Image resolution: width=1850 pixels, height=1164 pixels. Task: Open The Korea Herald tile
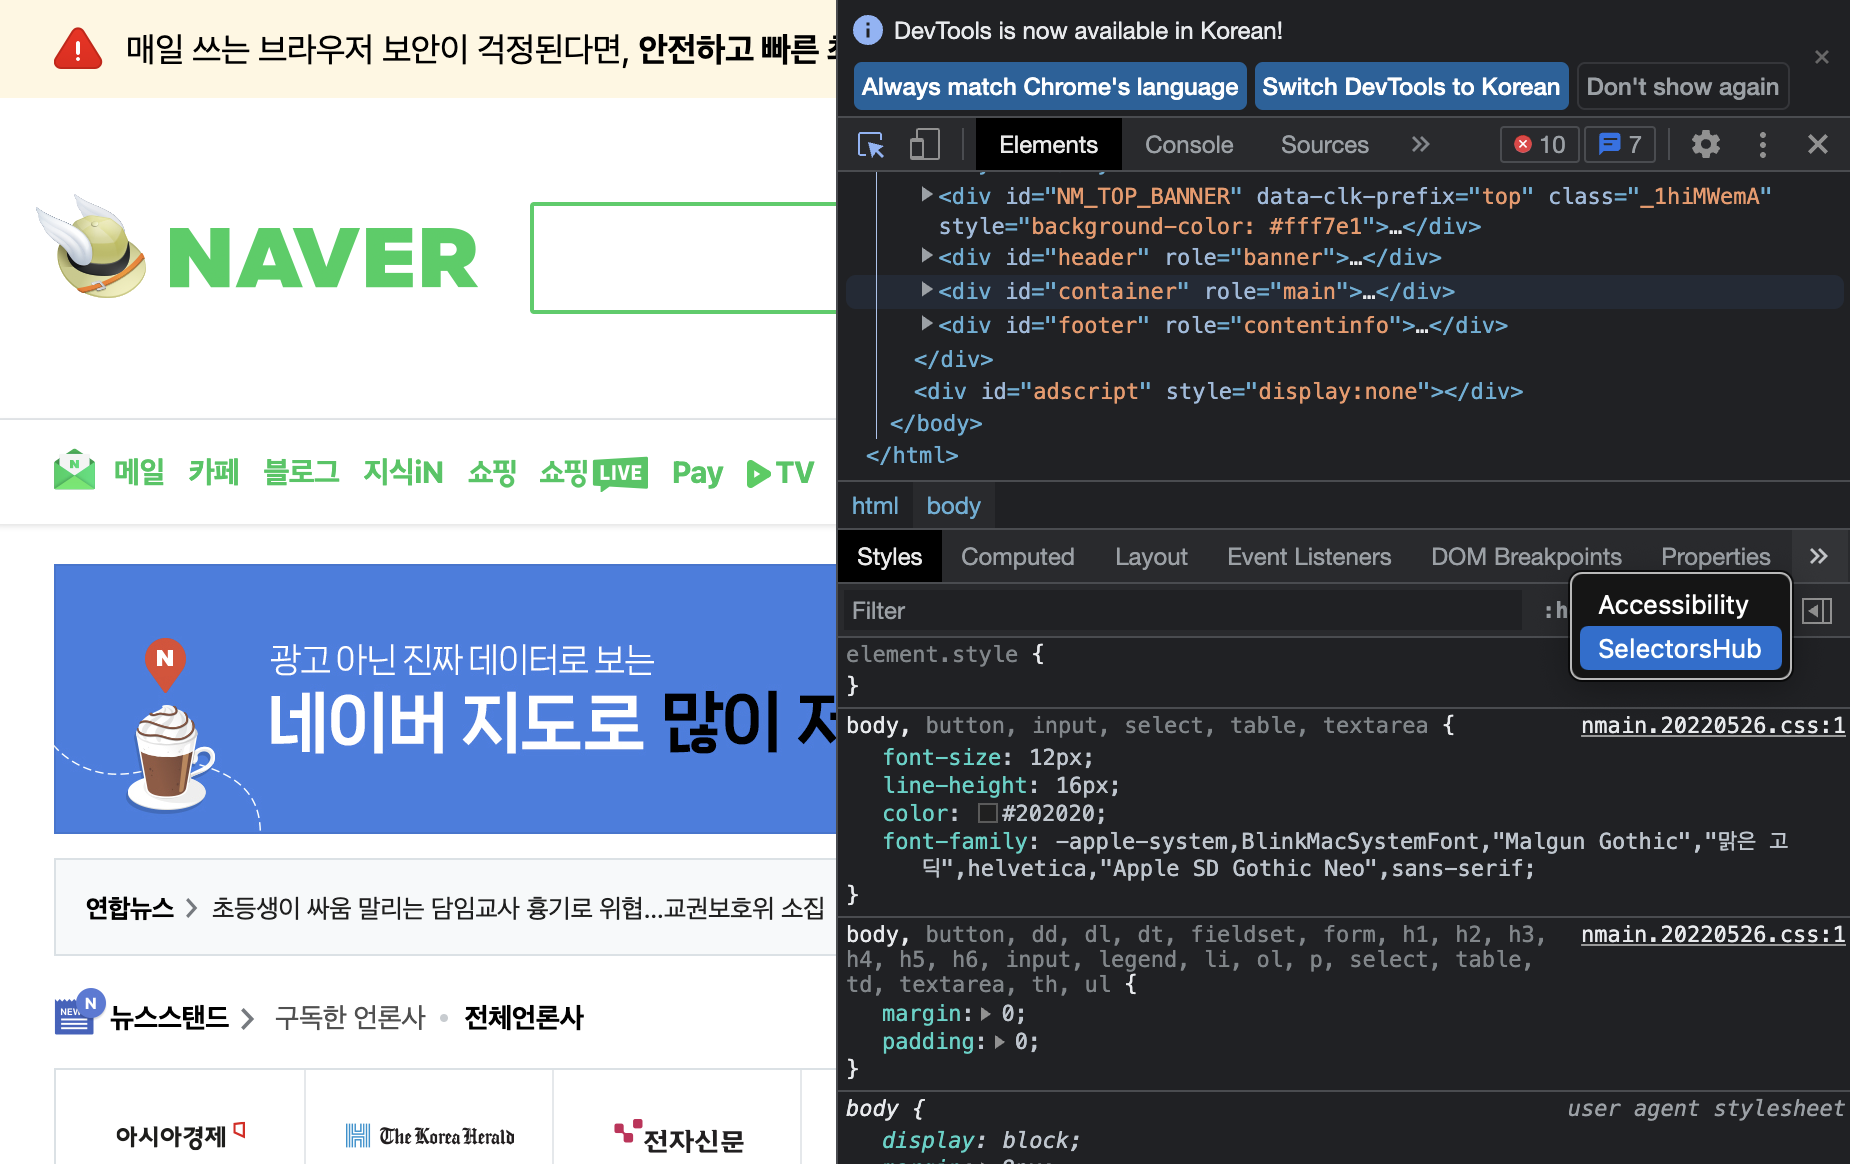[429, 1118]
